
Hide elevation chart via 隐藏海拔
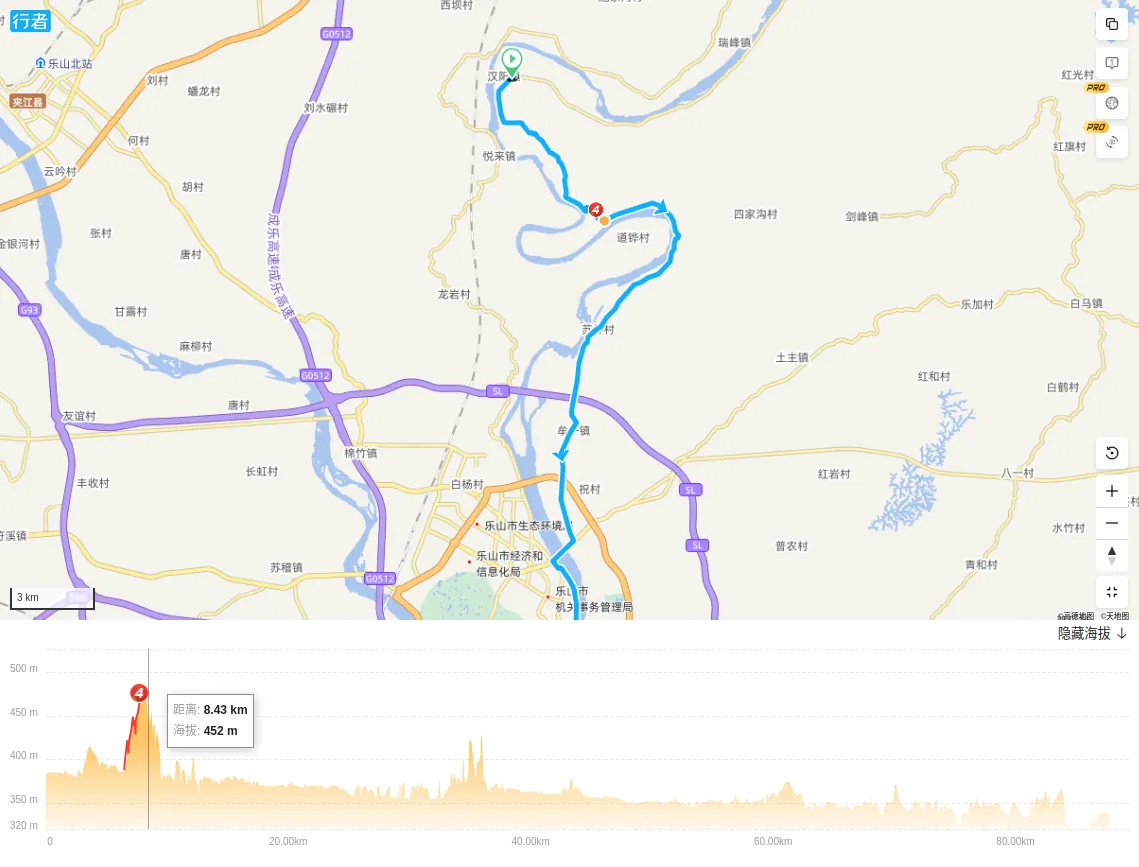pyautogui.click(x=1092, y=633)
